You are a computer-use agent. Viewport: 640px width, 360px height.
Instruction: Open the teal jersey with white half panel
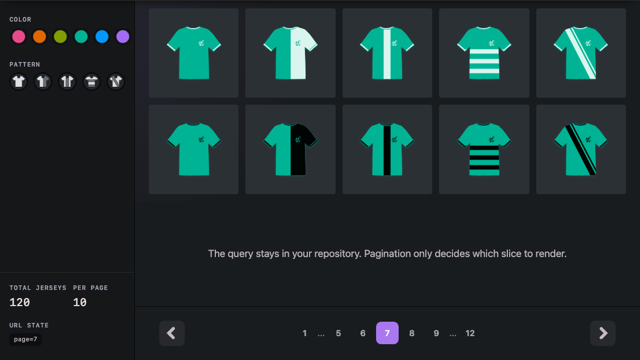[x=290, y=53]
